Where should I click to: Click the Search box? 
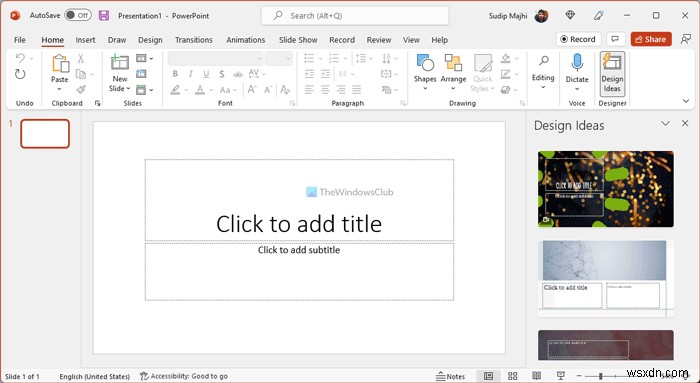(355, 16)
